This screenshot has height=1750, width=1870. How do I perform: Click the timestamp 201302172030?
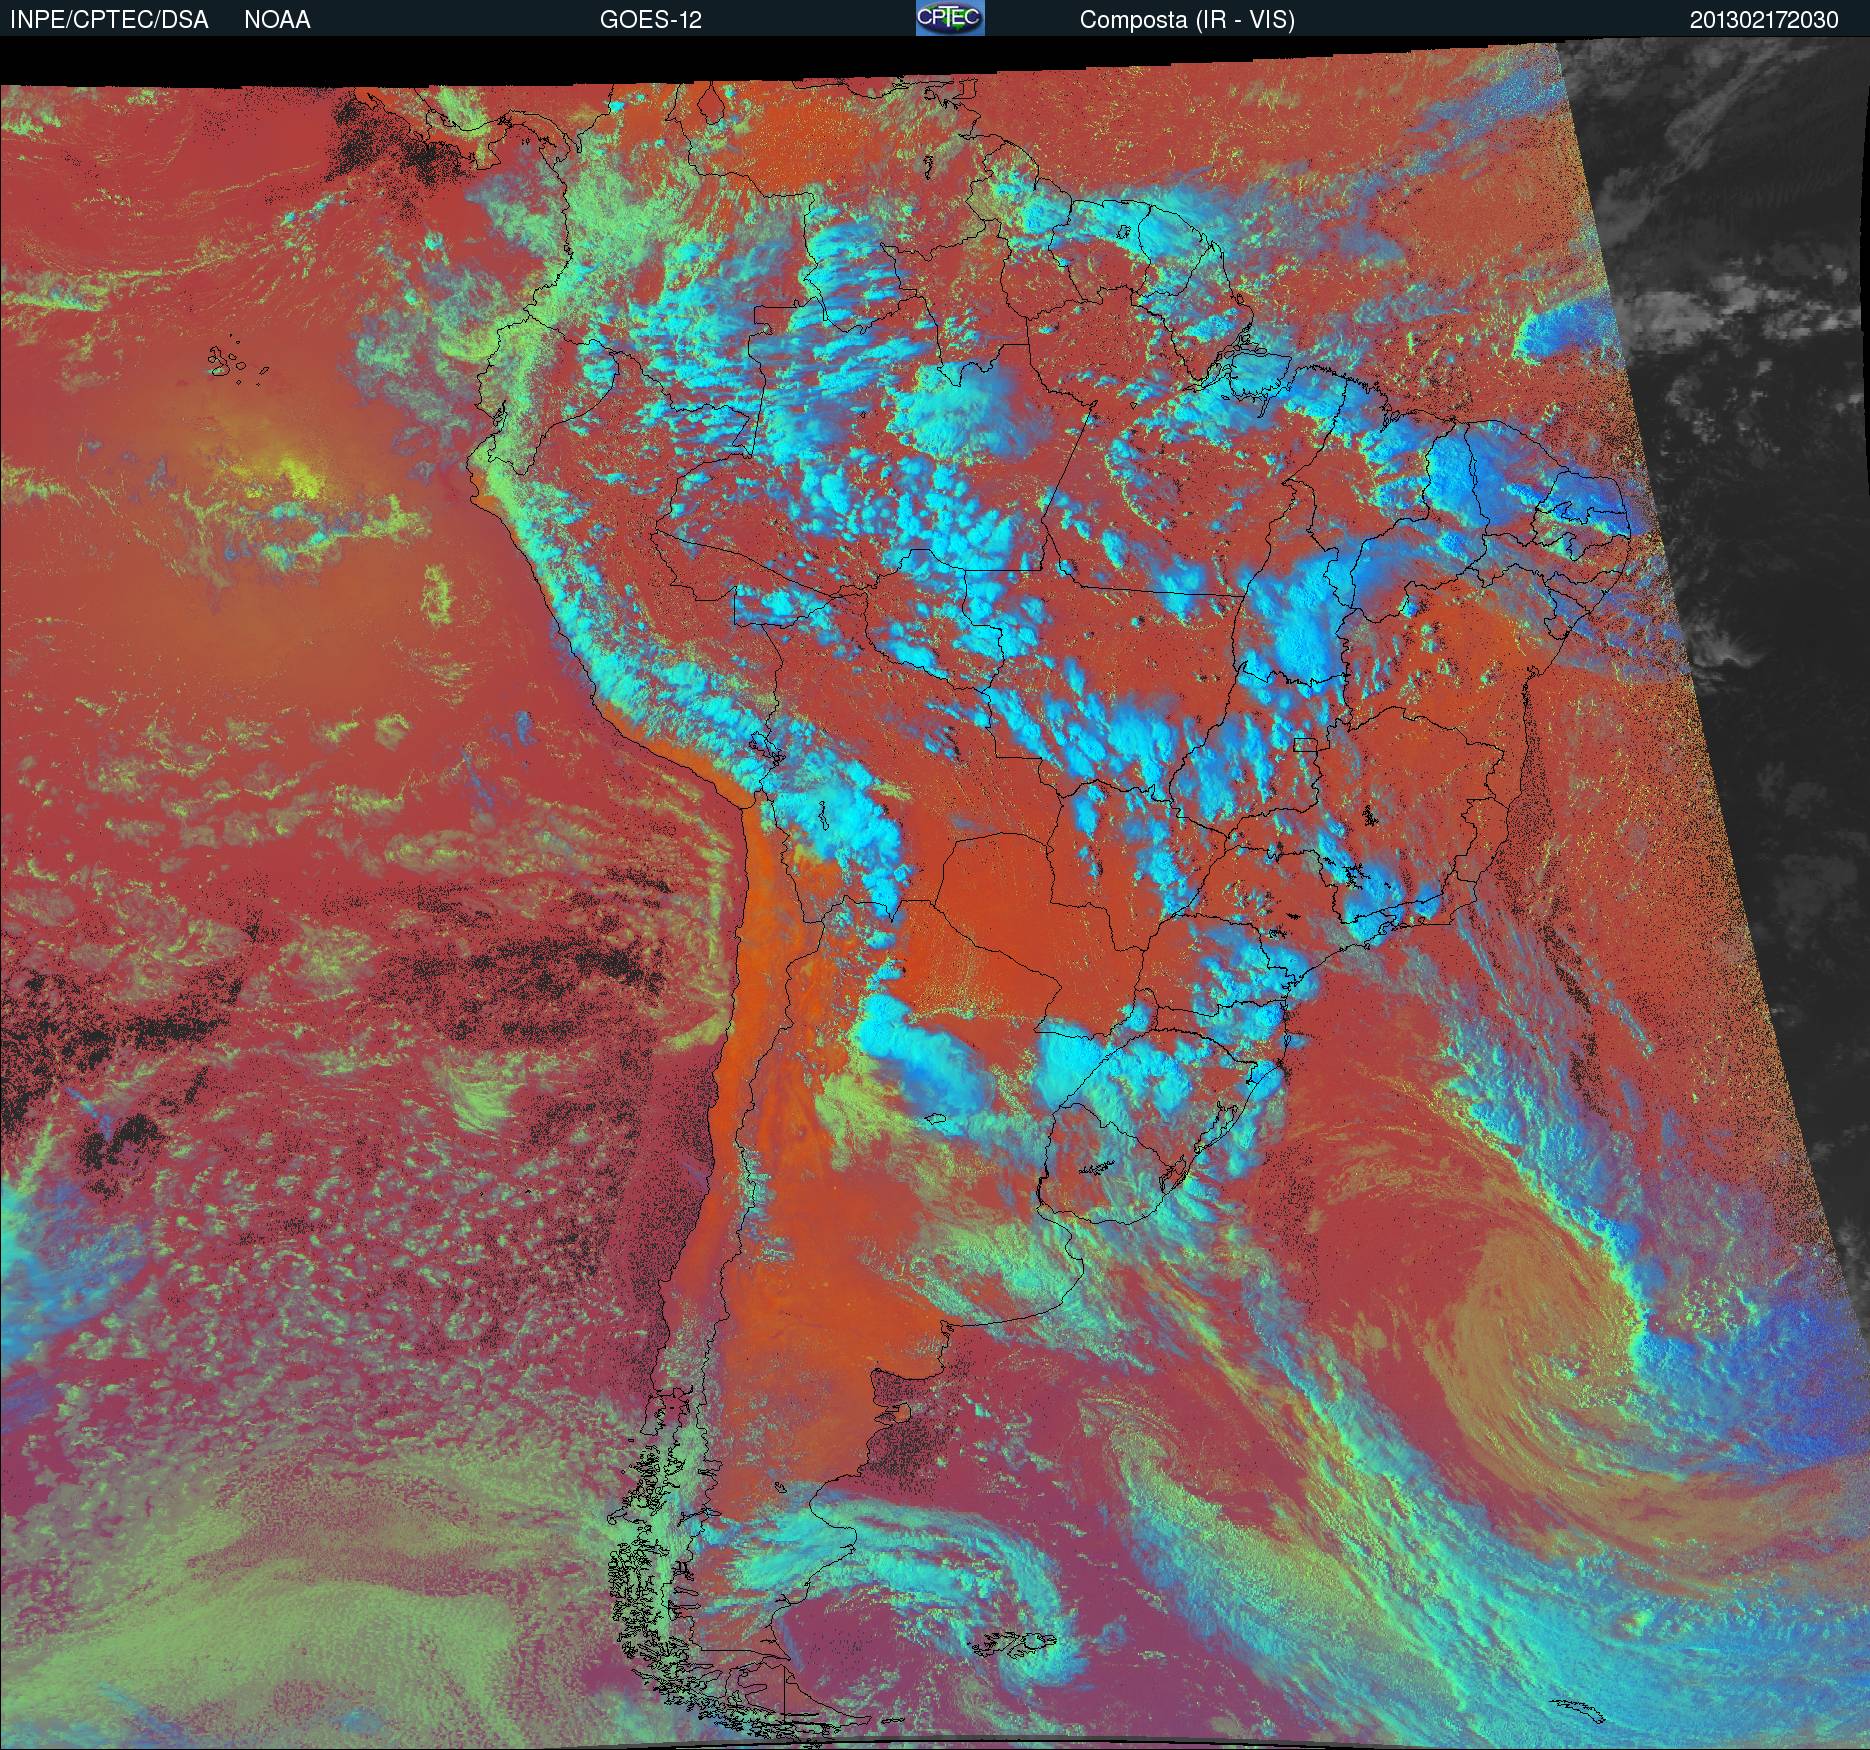(1764, 20)
